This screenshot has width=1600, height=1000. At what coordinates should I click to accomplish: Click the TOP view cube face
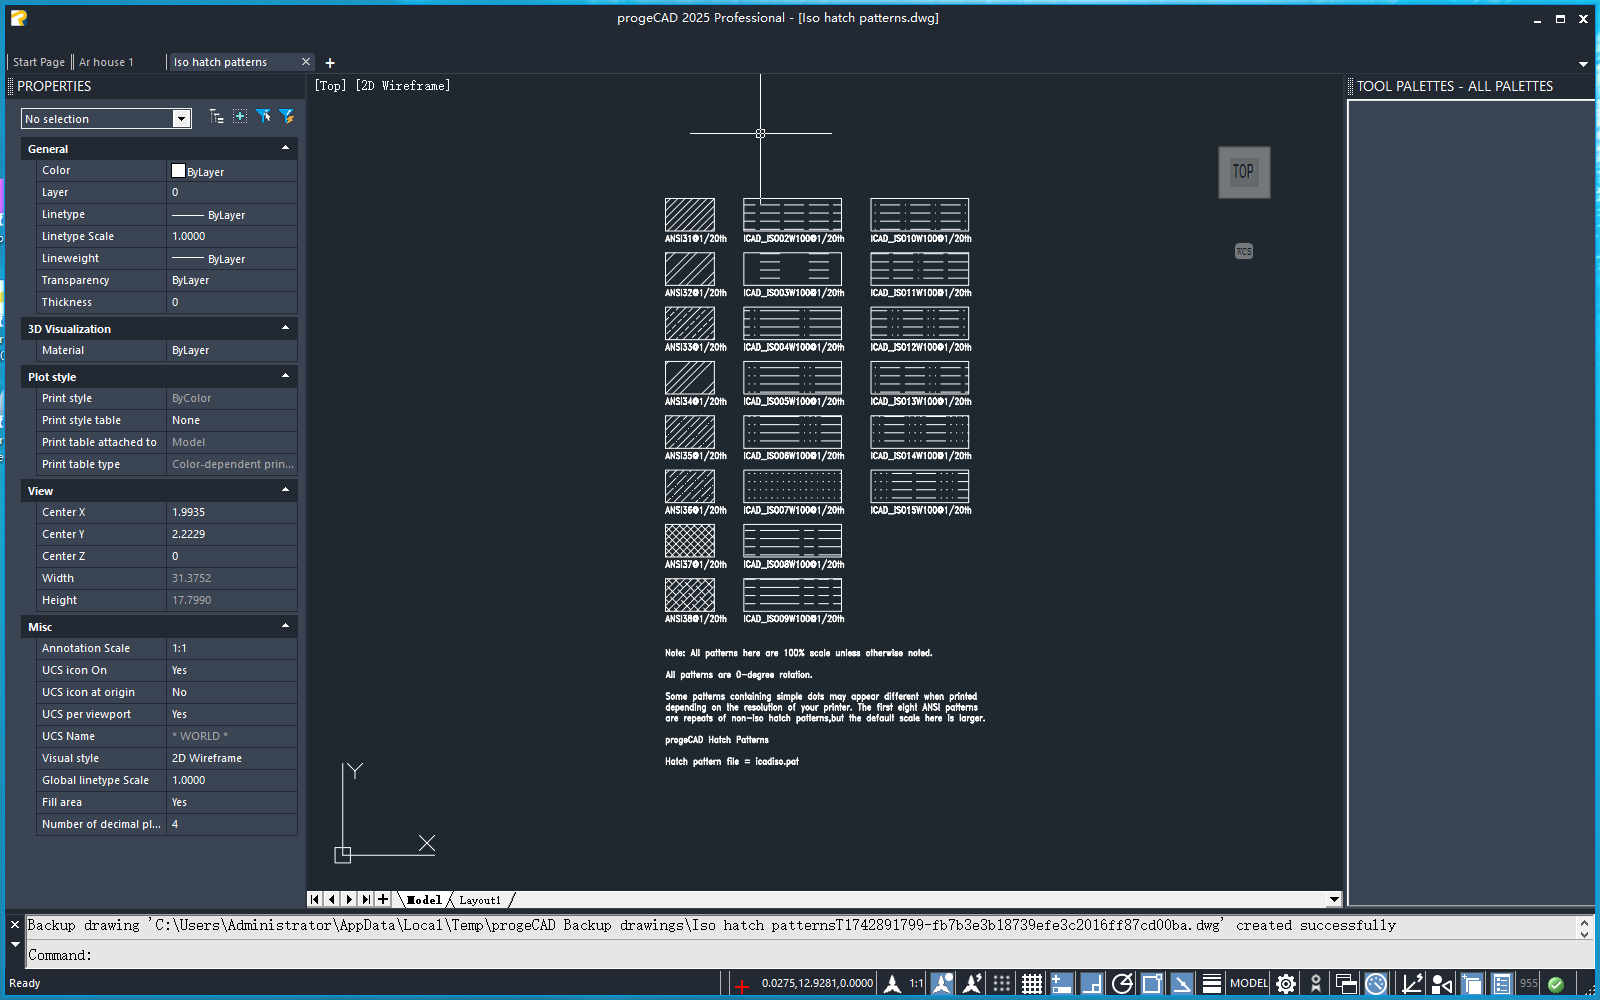(1244, 172)
